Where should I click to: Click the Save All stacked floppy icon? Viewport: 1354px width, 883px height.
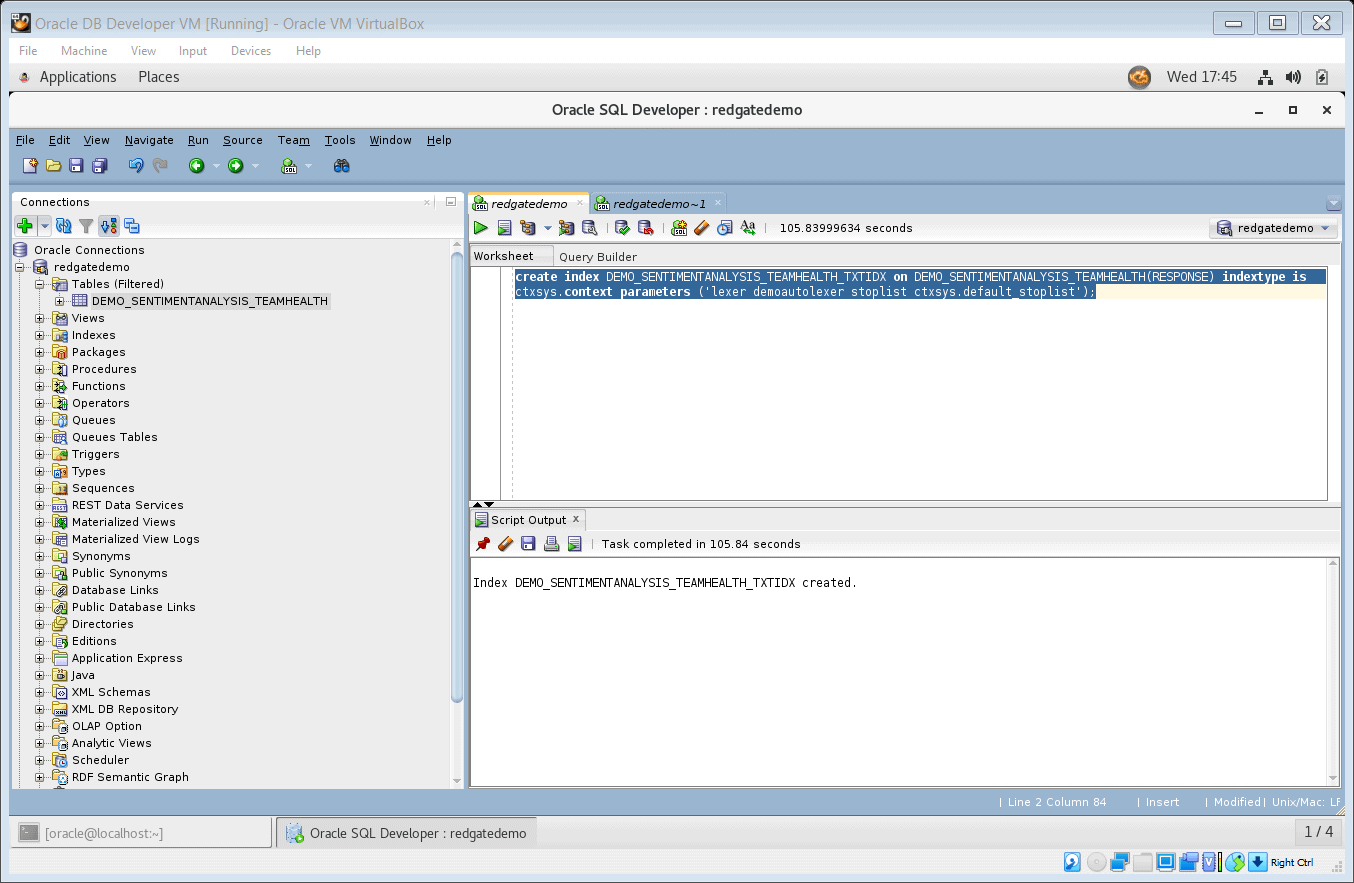100,166
